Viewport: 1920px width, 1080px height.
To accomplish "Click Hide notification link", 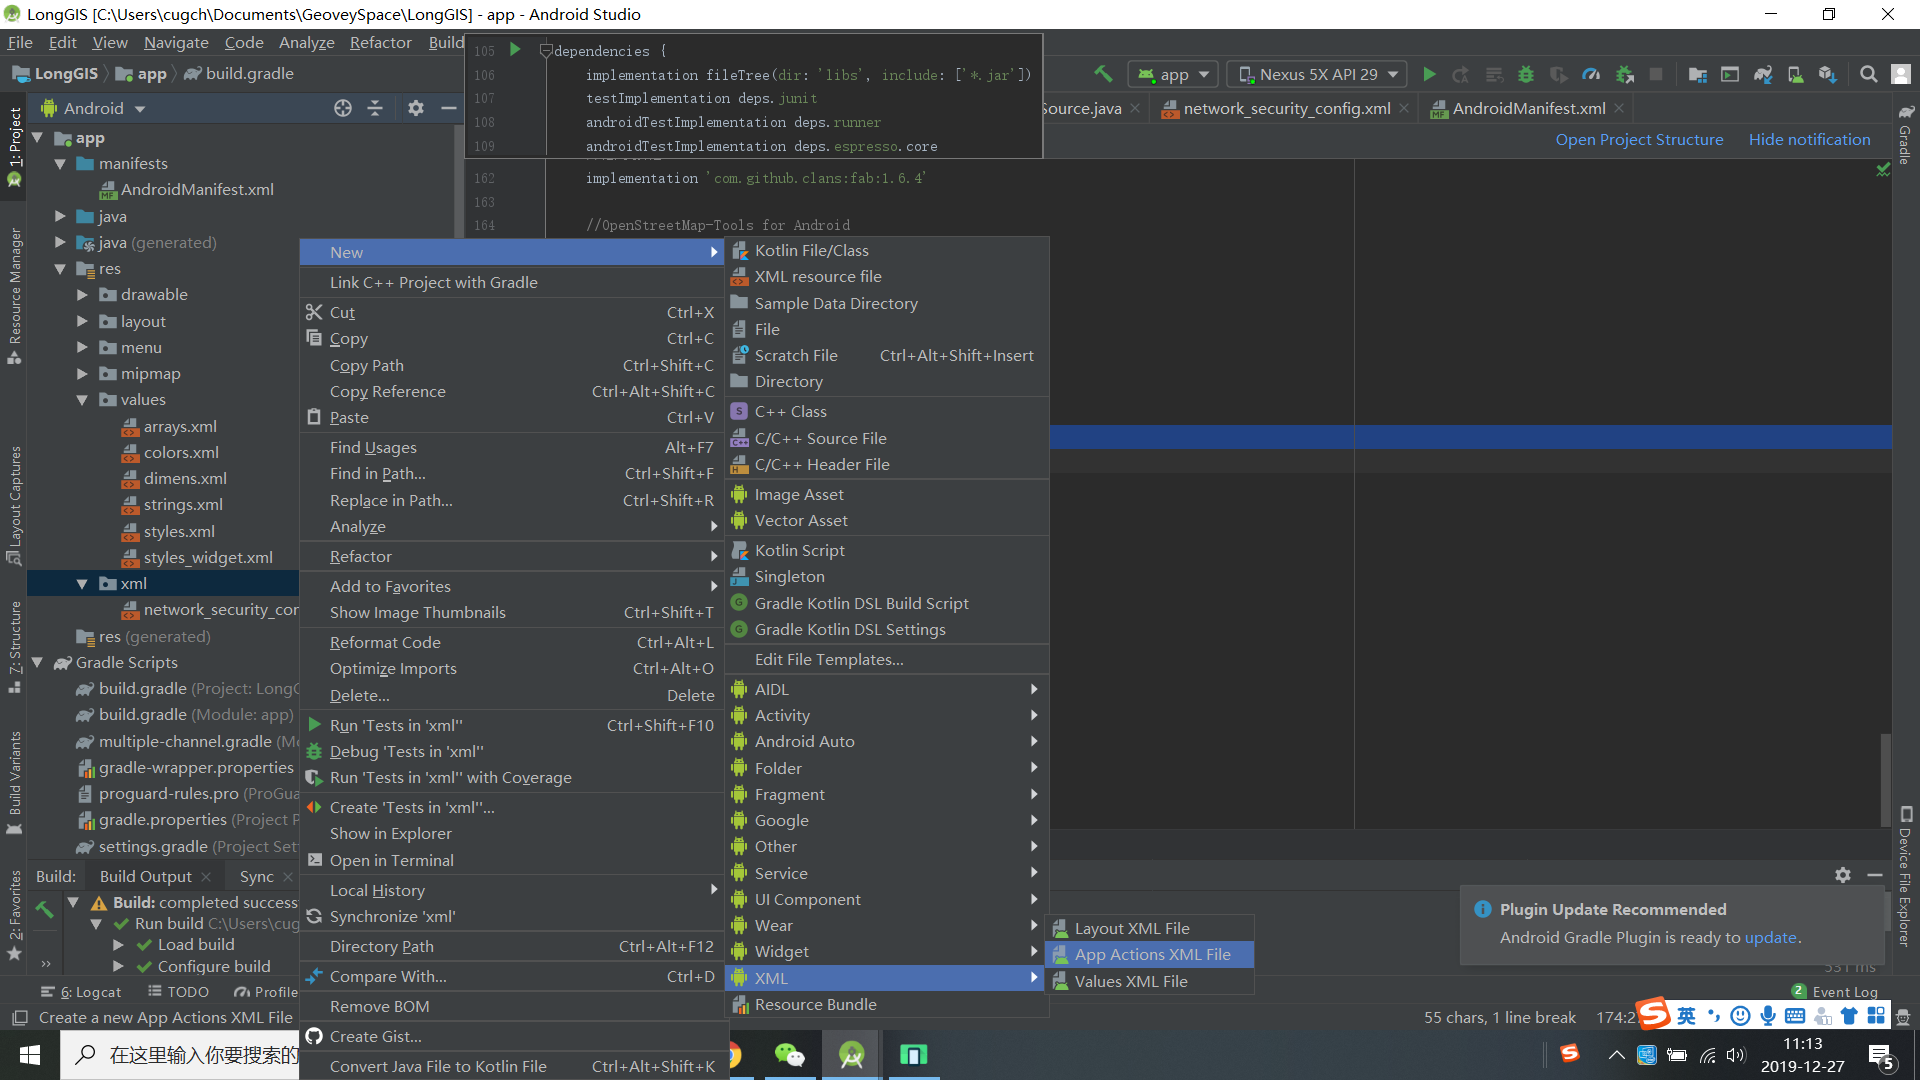I will click(1809, 140).
